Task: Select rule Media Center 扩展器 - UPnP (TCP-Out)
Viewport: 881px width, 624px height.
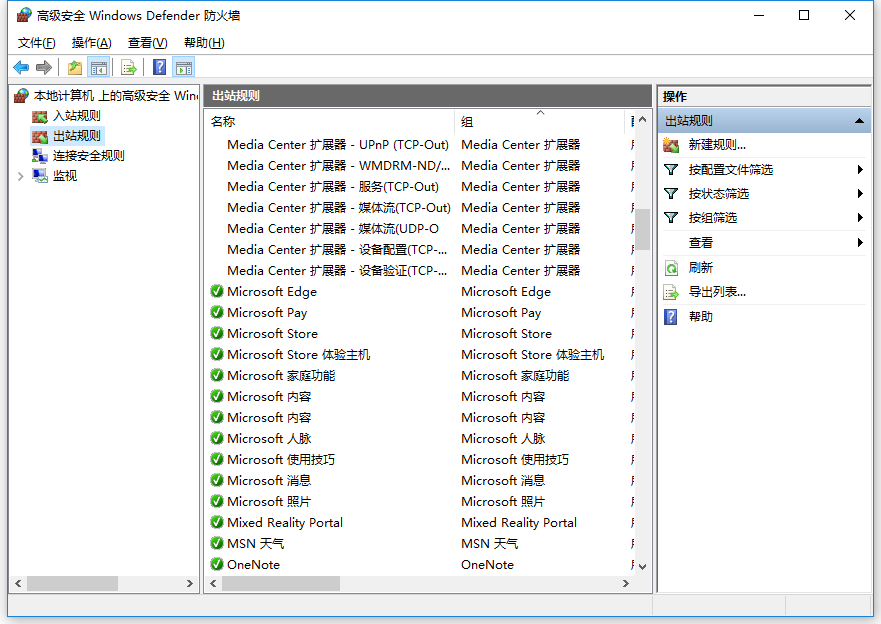Action: pos(338,144)
